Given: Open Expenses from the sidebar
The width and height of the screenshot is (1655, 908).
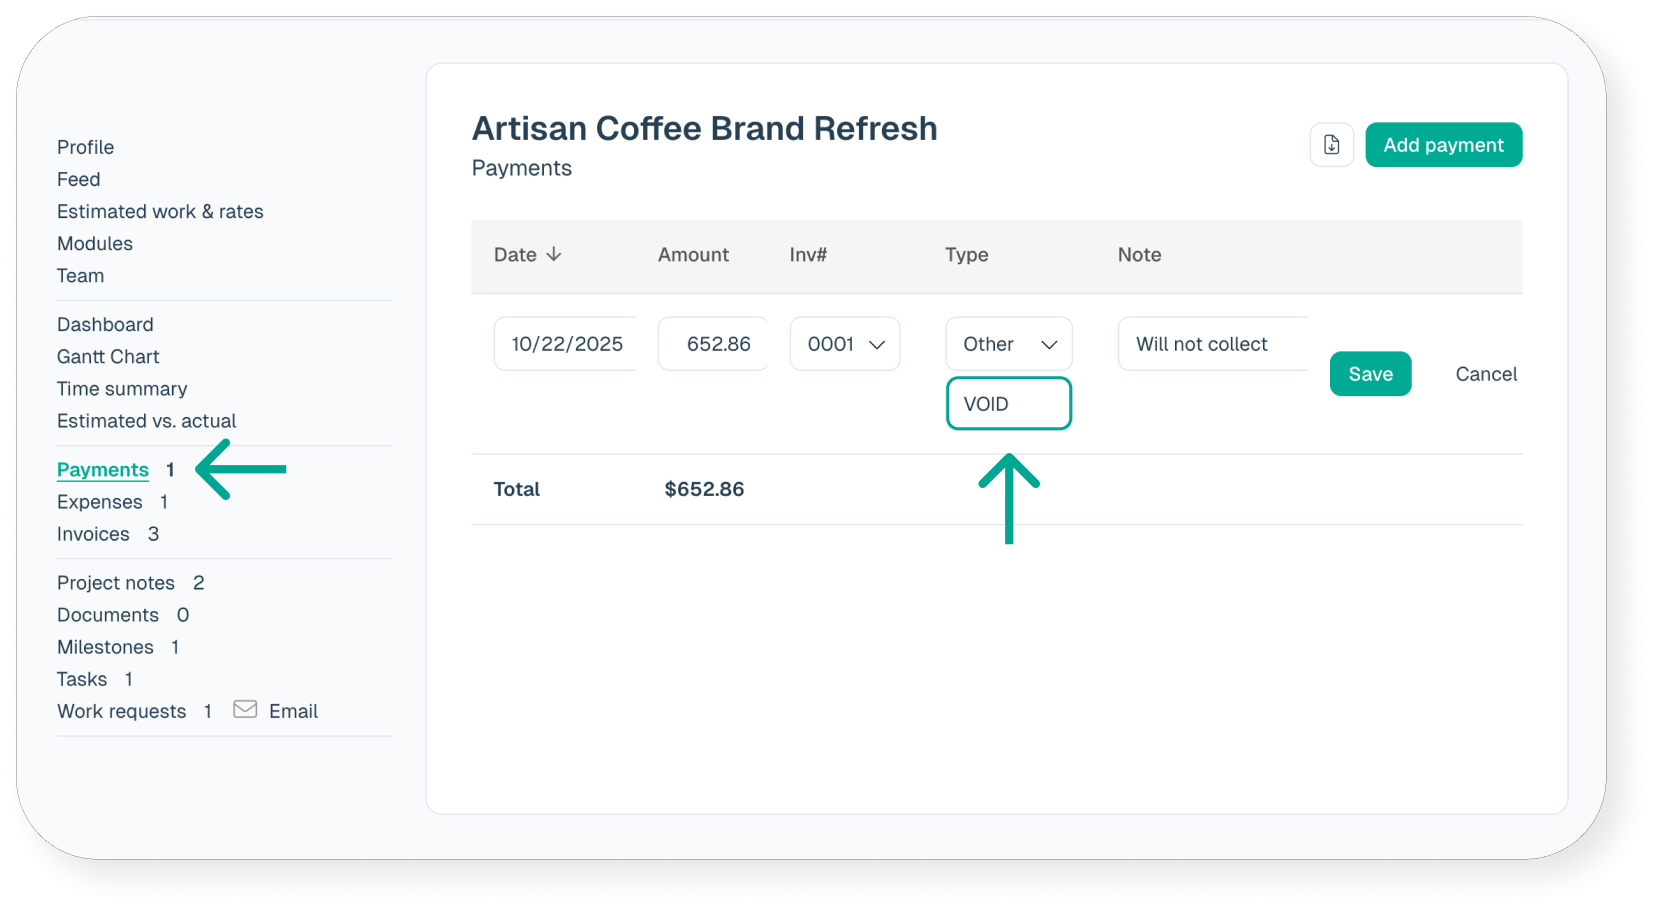Looking at the screenshot, I should pyautogui.click(x=100, y=502).
